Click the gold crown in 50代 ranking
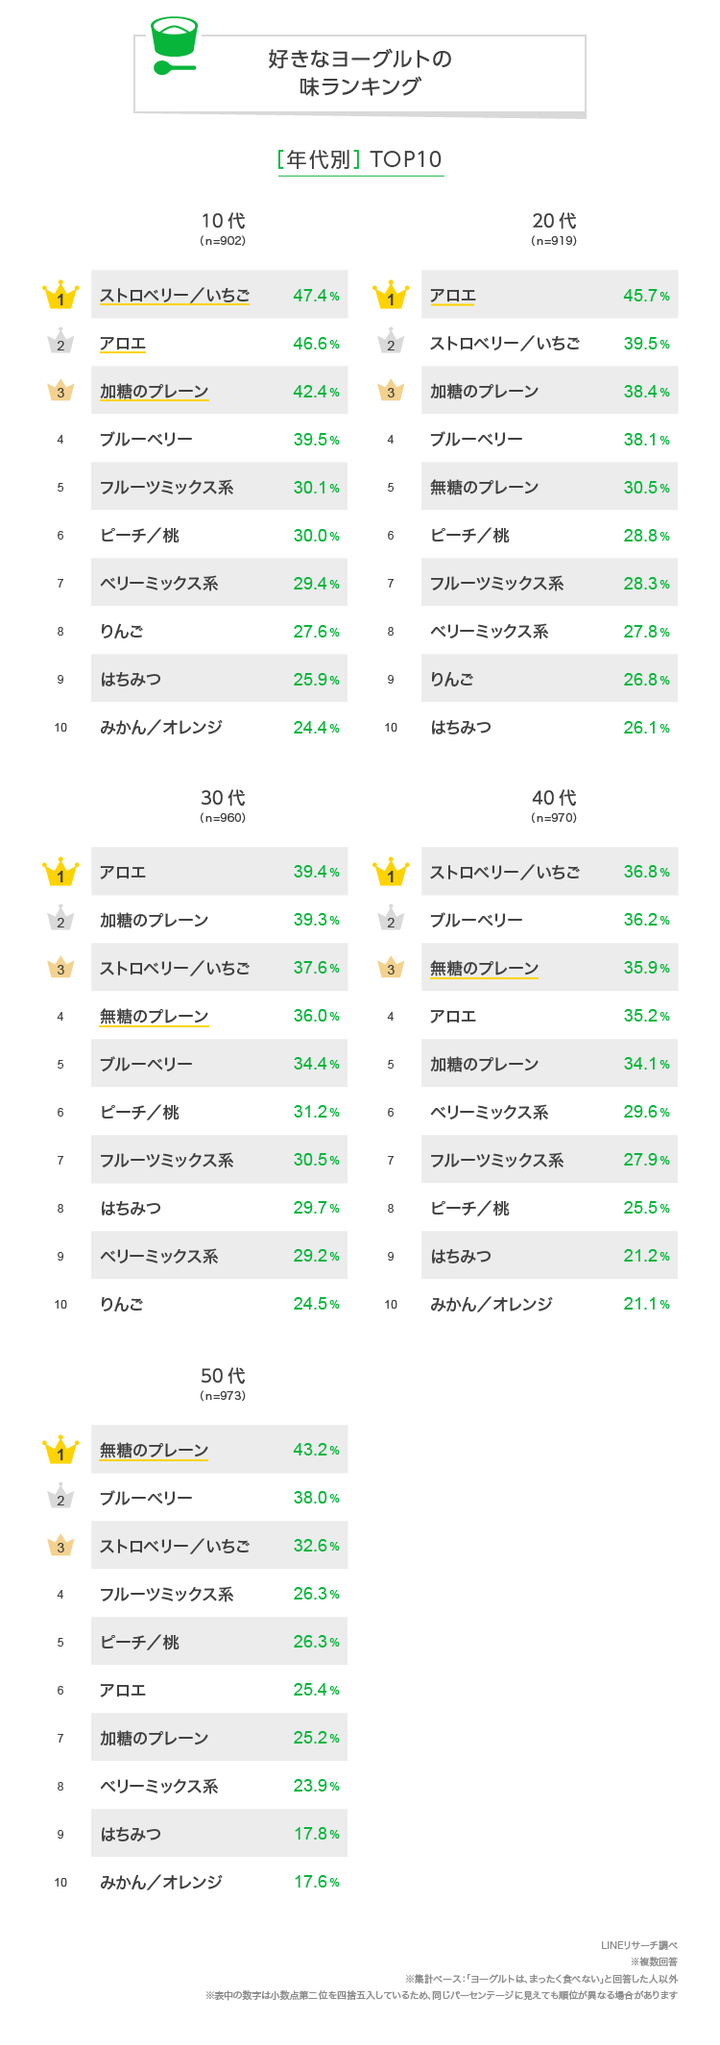The image size is (720, 2045). point(60,1450)
